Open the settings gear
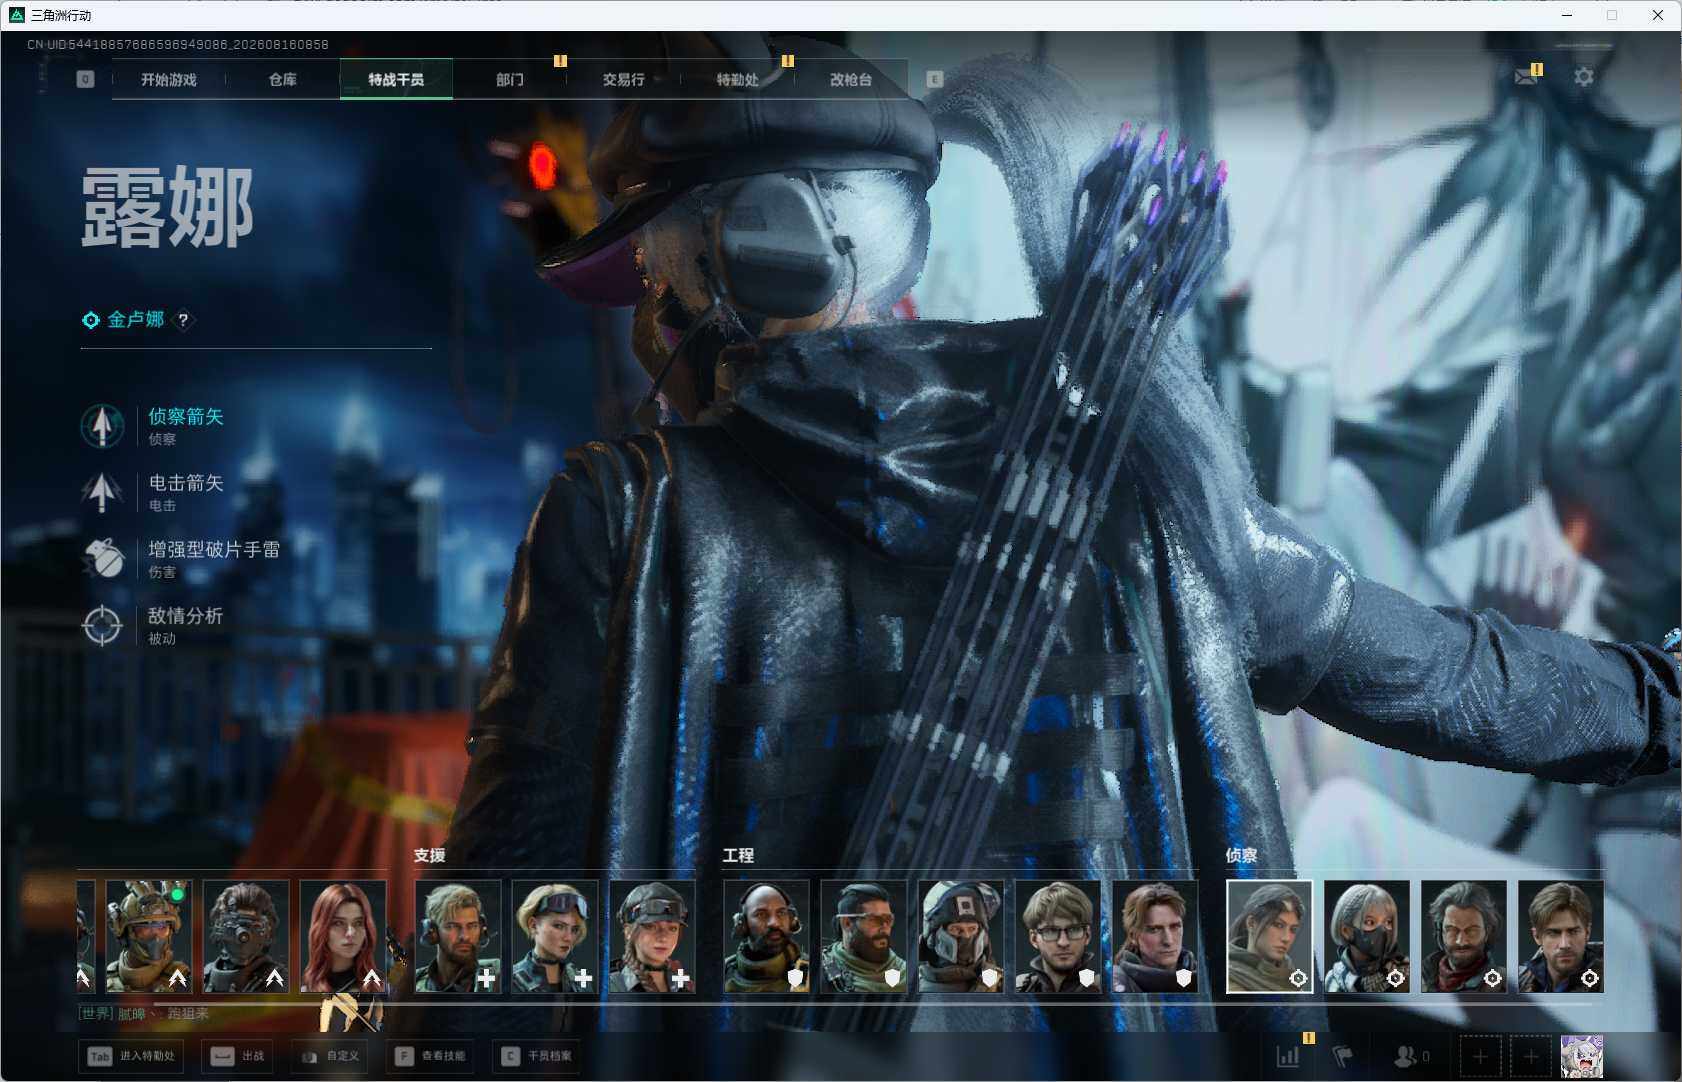 click(1584, 77)
